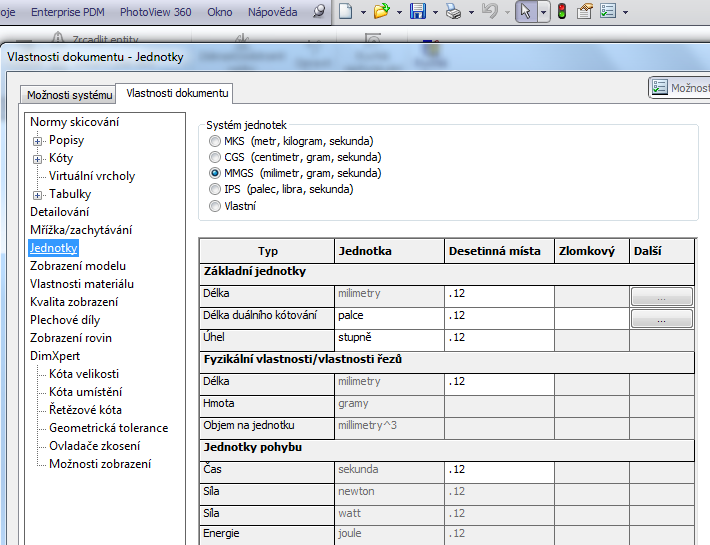Open dropdown arrow next to New icon
This screenshot has height=545, width=710.
click(363, 12)
